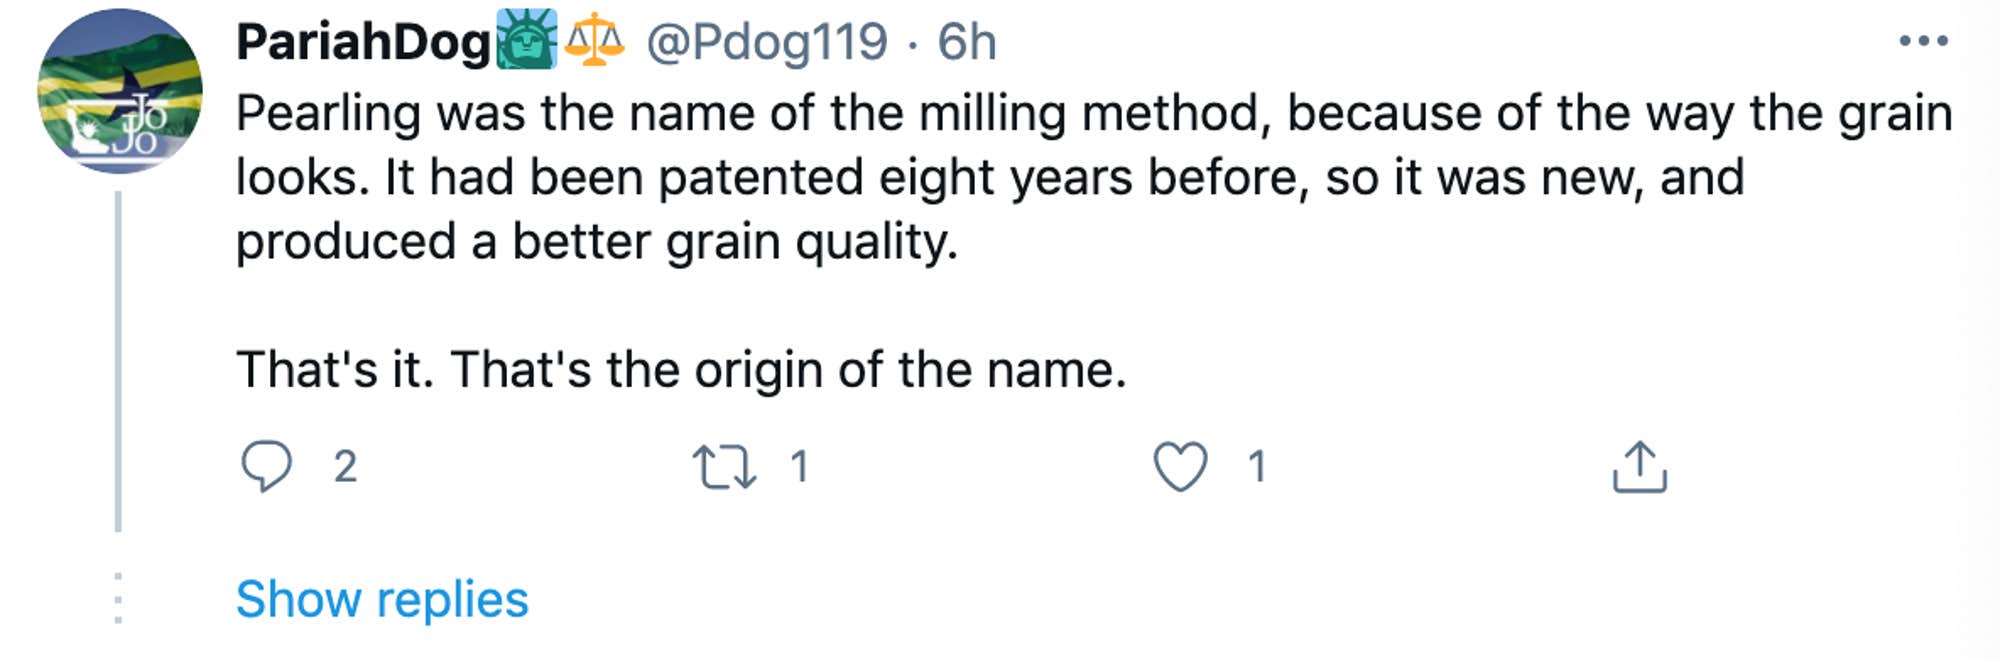Click the Statue of Liberty emoji badge
The image size is (2000, 659).
click(527, 40)
